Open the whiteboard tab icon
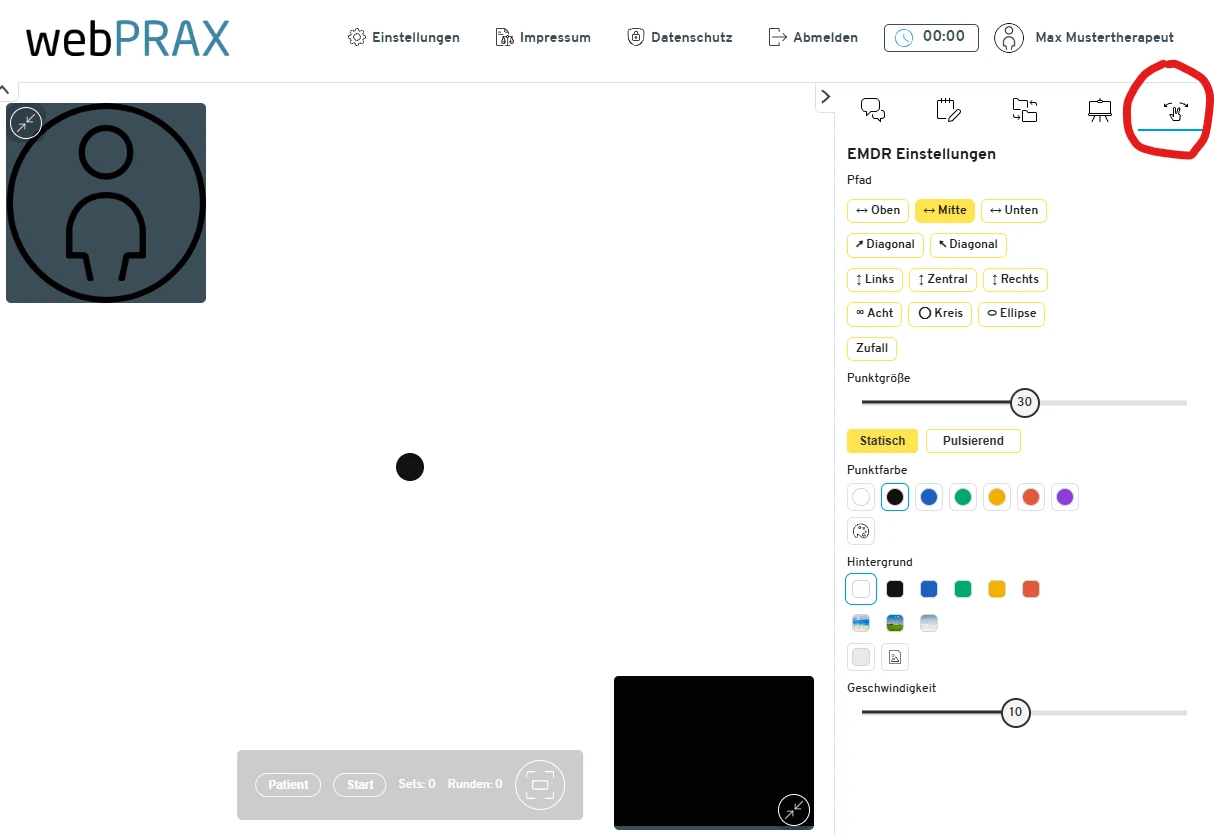The height and width of the screenshot is (835, 1215). [1100, 110]
